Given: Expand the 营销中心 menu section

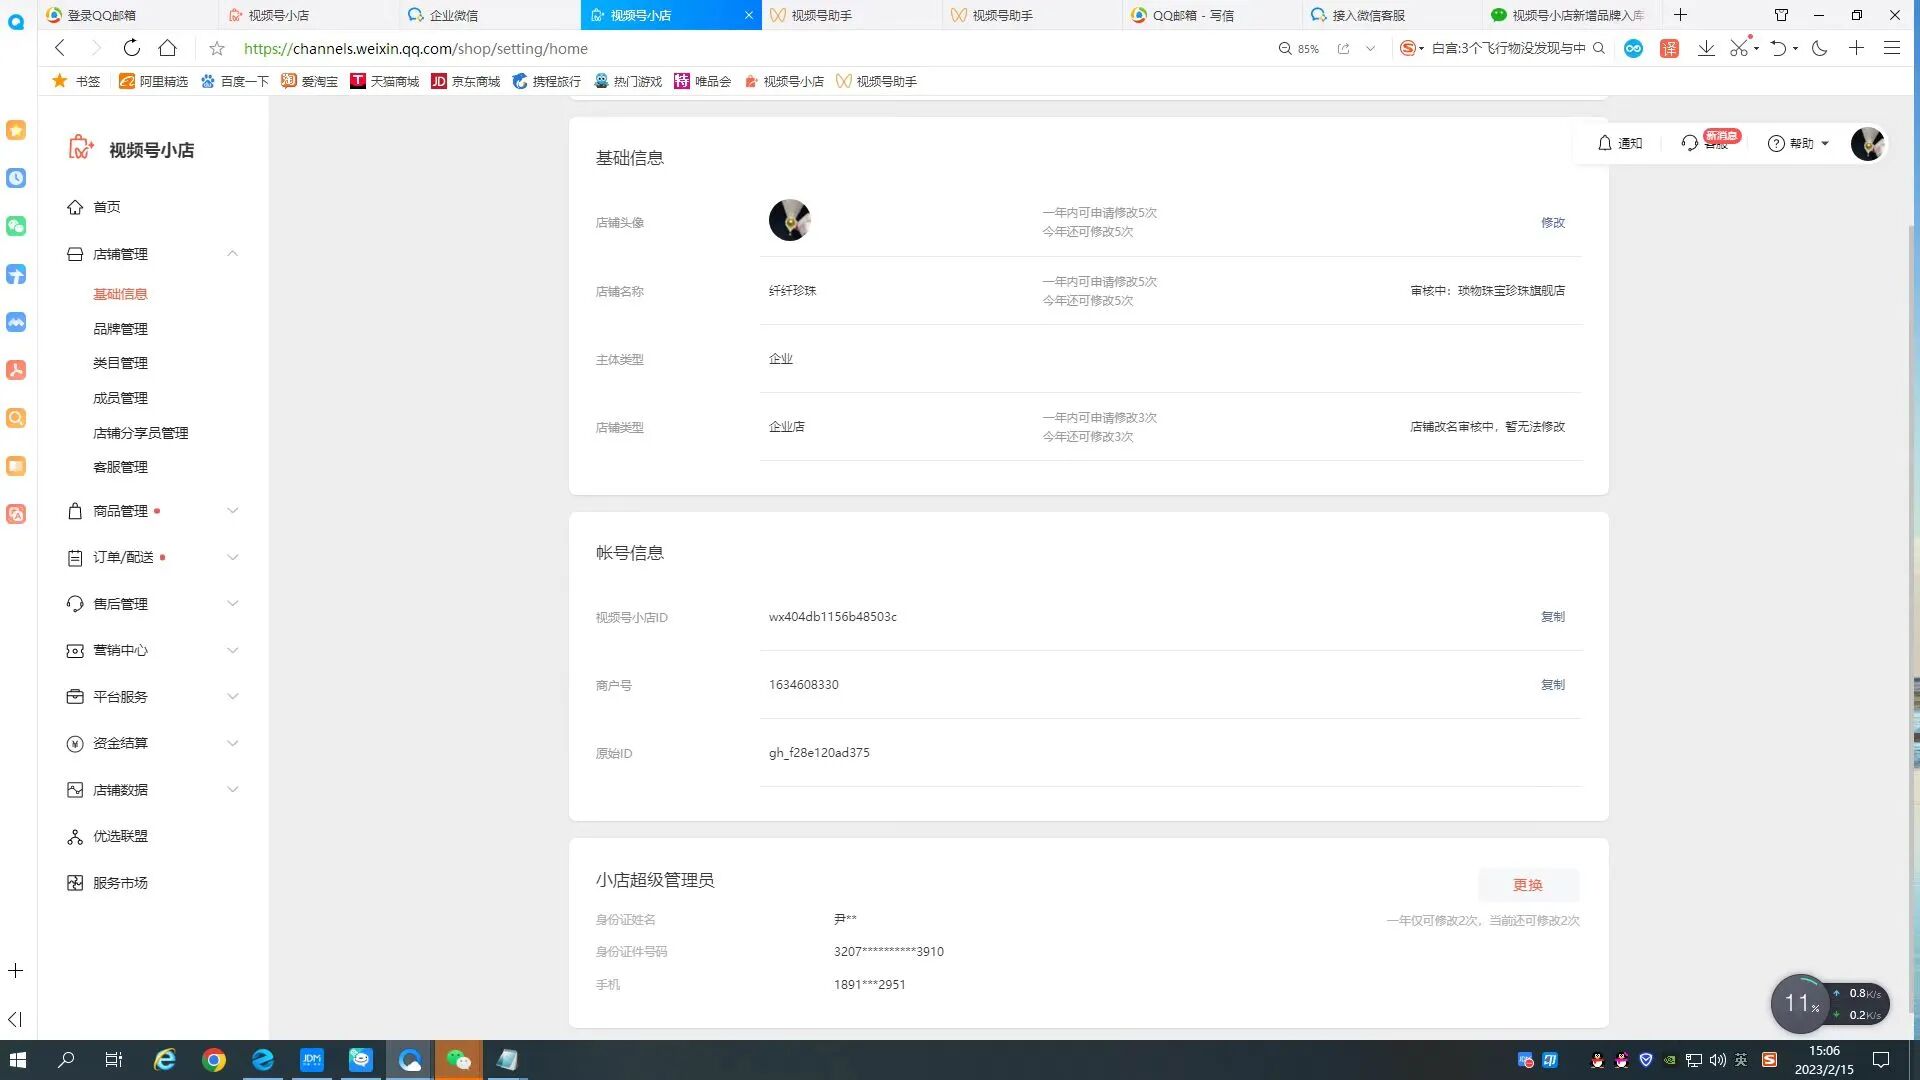Looking at the screenshot, I should click(232, 650).
